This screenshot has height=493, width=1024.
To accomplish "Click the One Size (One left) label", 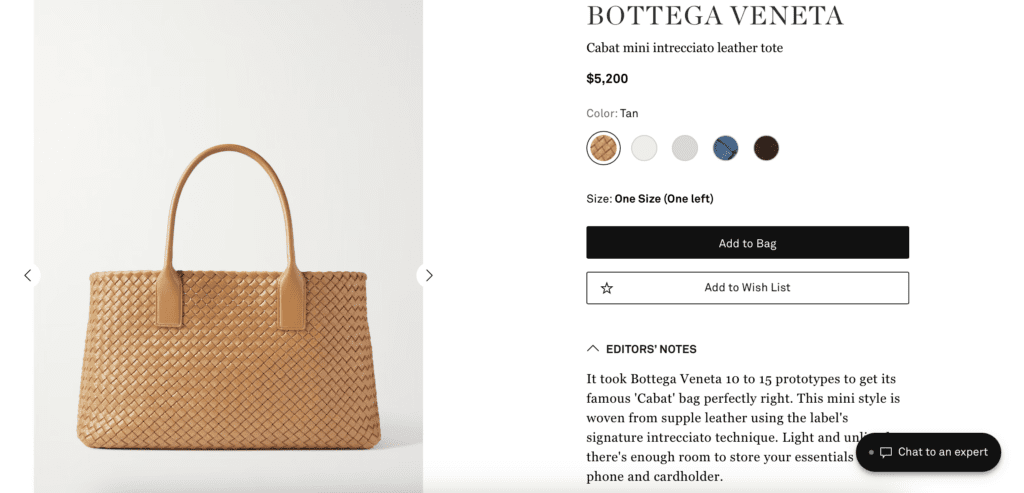I will 663,199.
